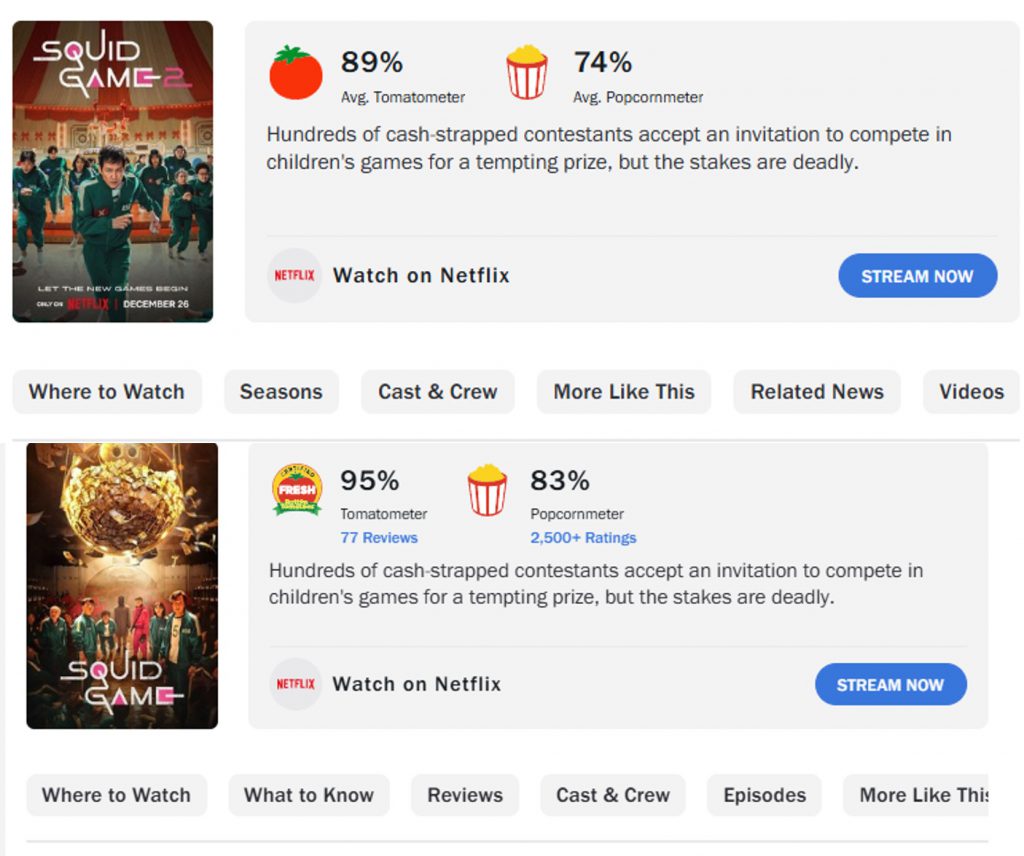Open the 2,500+ Ratings link
The height and width of the screenshot is (856, 1024).
coord(583,538)
